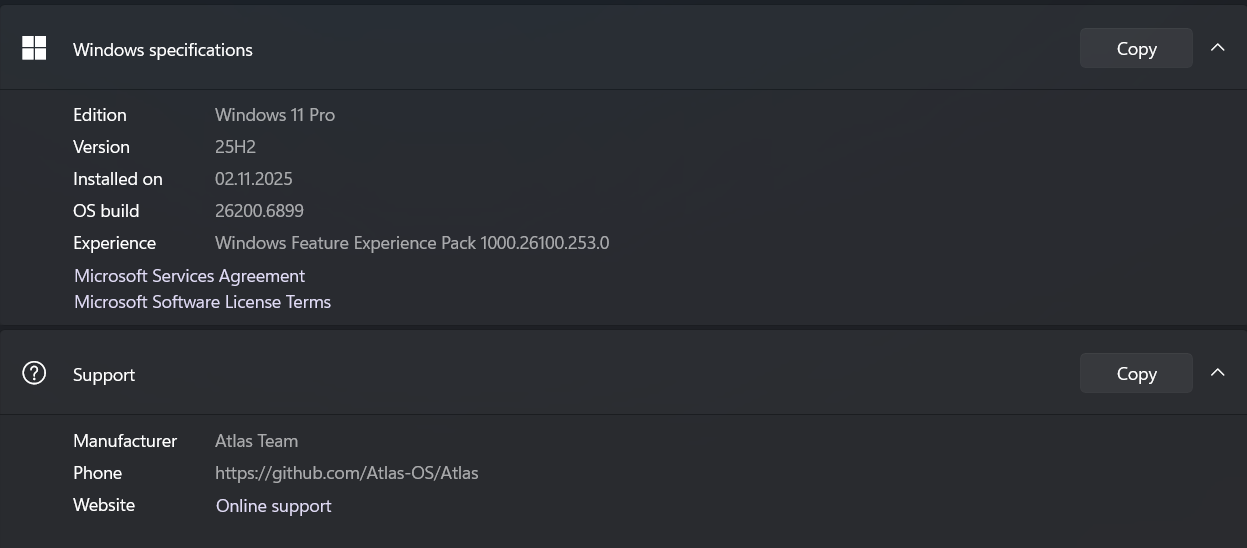Viewport: 1247px width, 548px height.
Task: Open the Microsoft Services Agreement link
Action: pyautogui.click(x=189, y=276)
